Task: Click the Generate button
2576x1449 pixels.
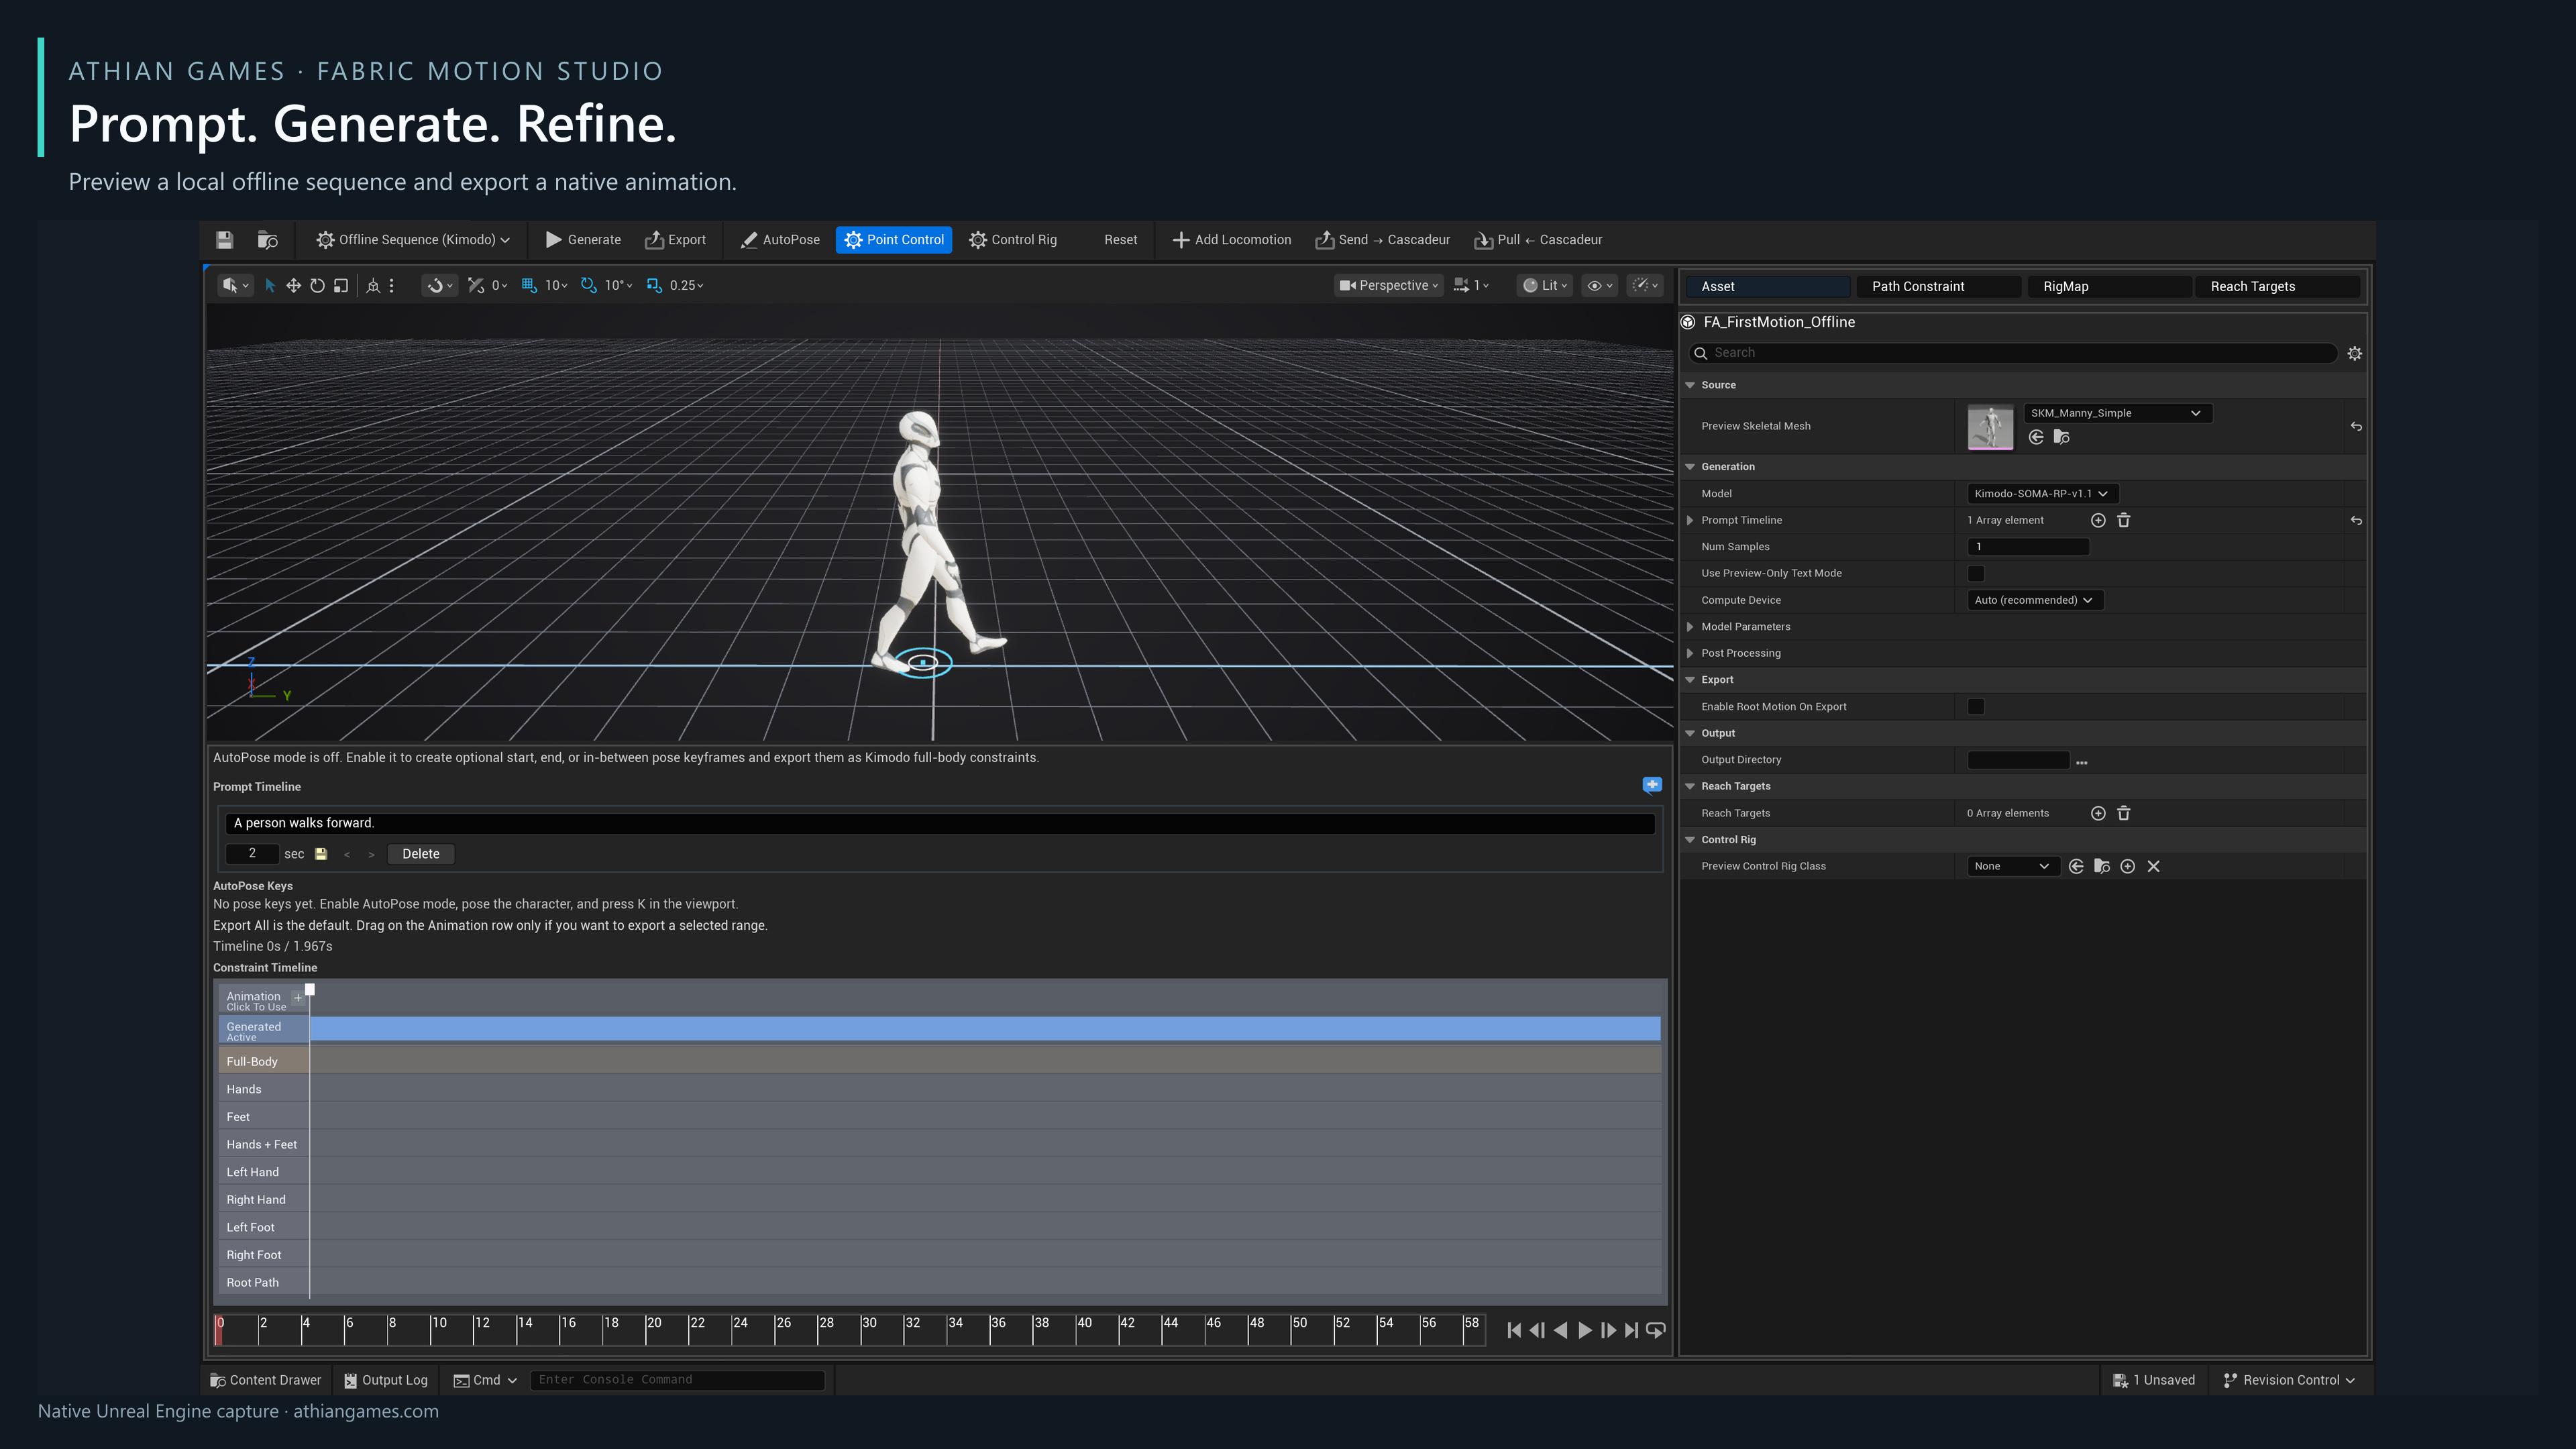Action: coord(583,240)
